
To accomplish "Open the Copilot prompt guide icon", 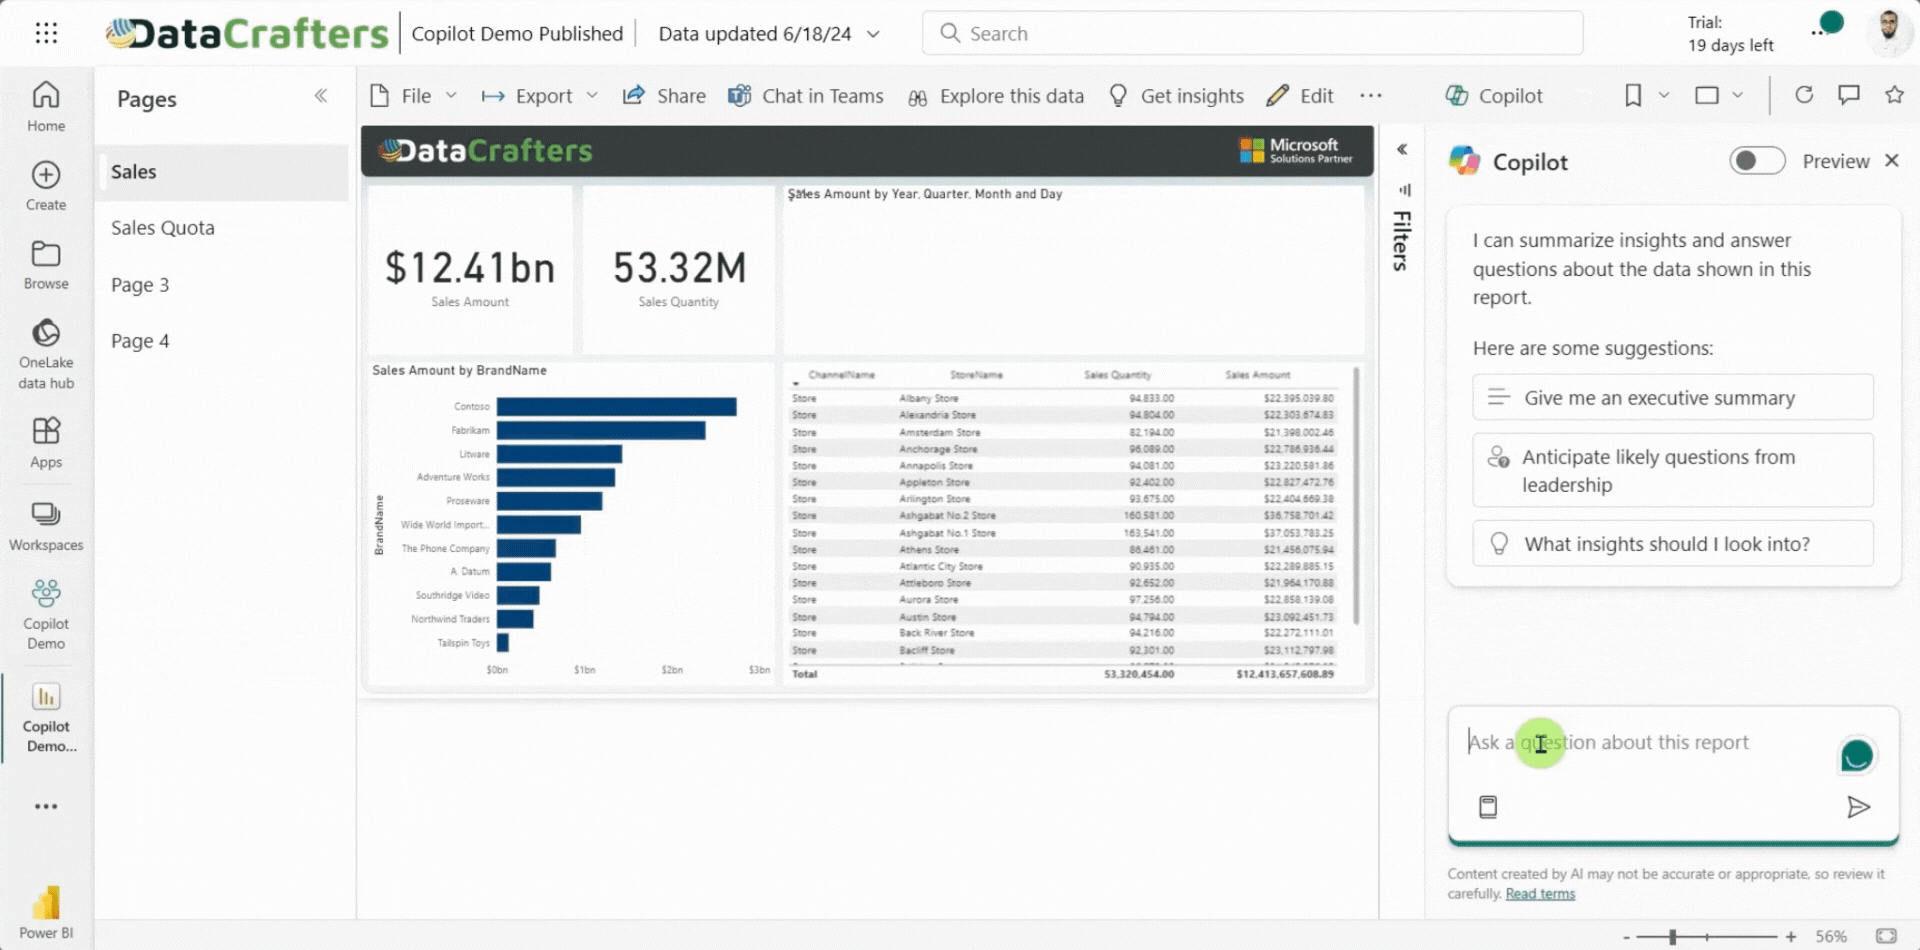I will click(1488, 807).
